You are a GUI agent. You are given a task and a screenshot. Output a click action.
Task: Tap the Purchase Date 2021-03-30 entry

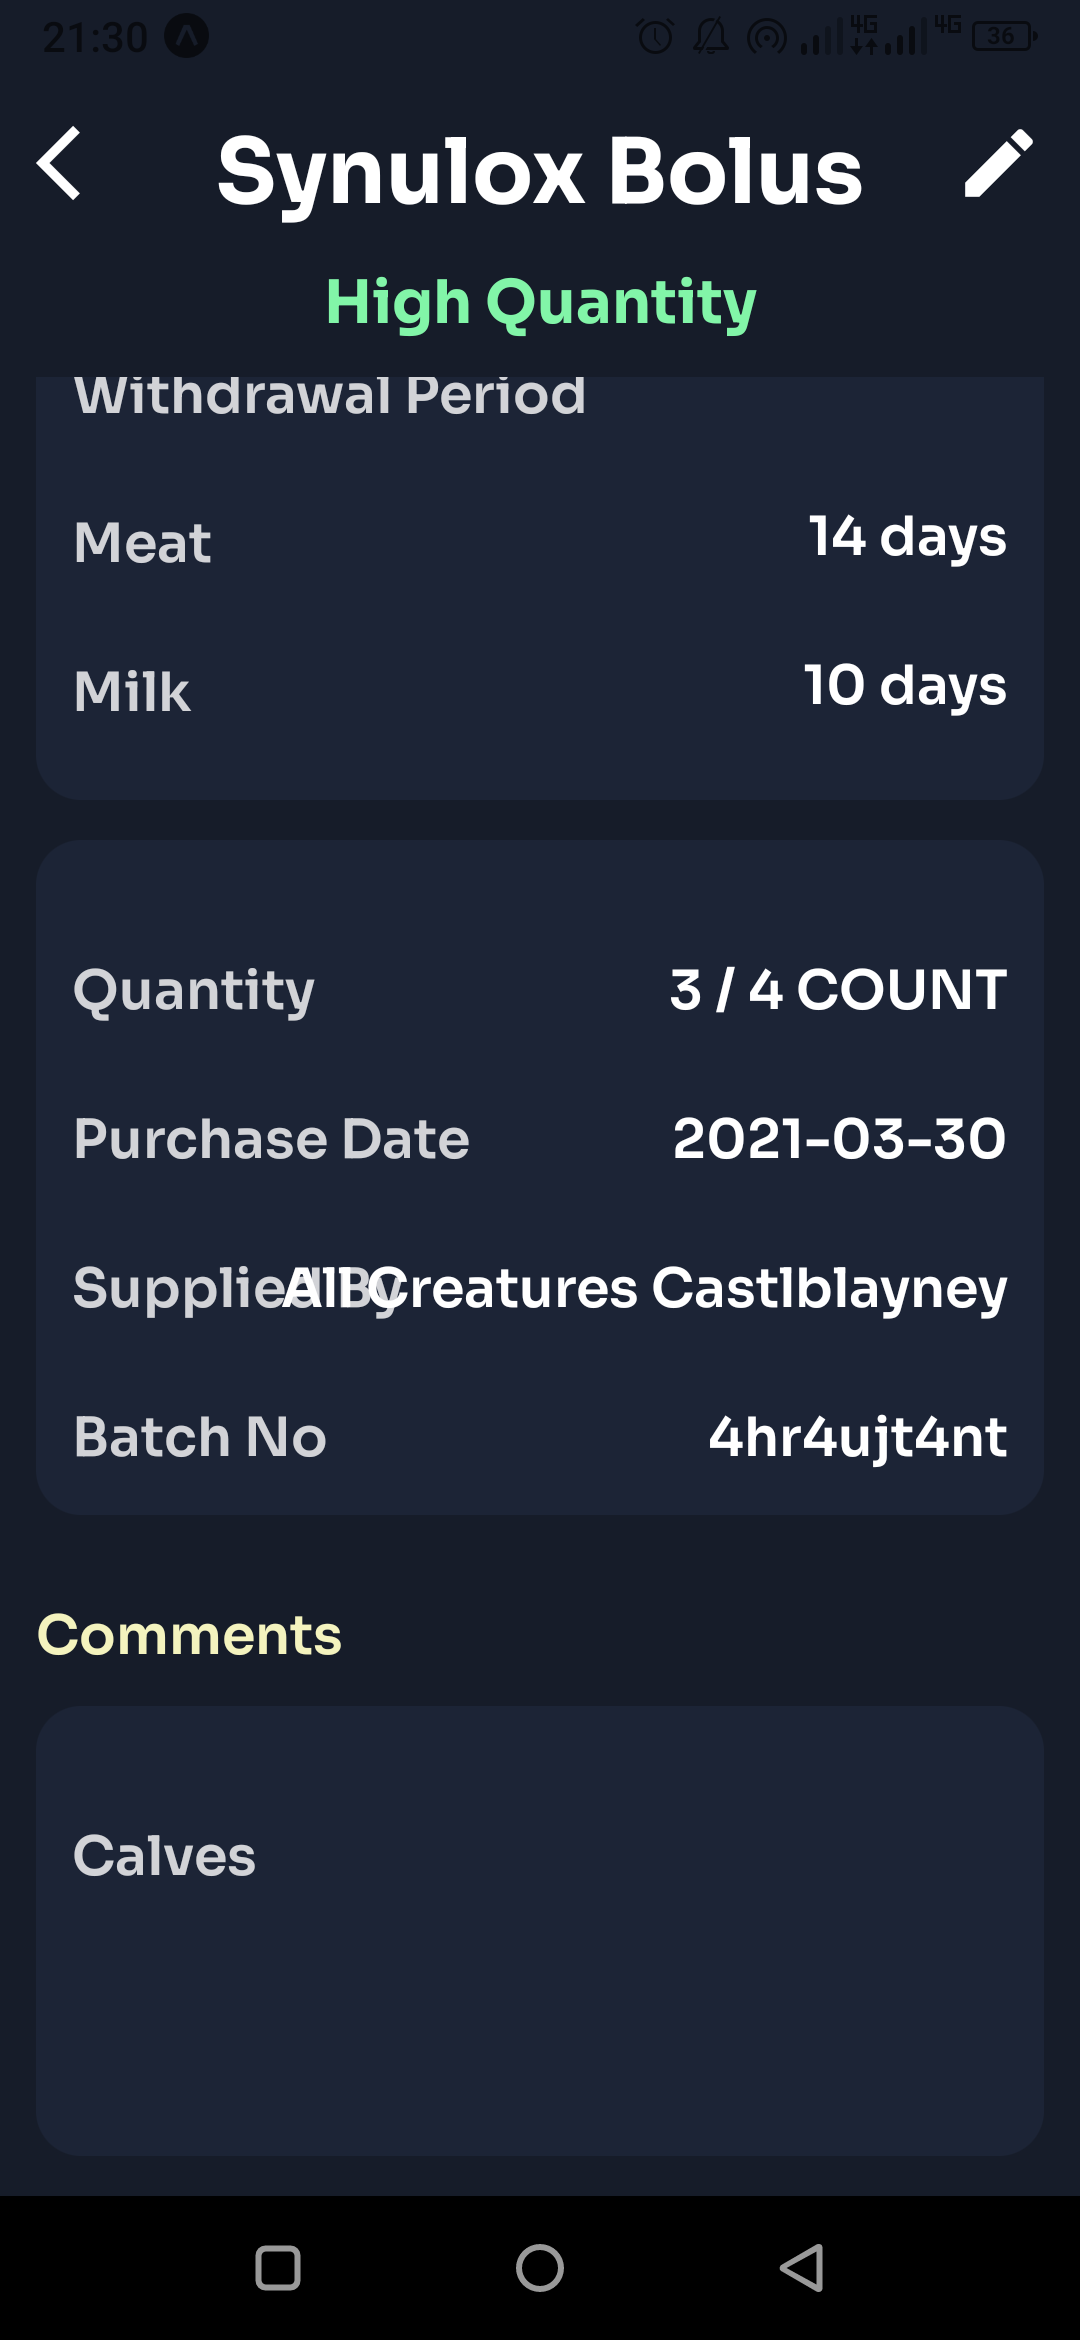click(x=838, y=1139)
